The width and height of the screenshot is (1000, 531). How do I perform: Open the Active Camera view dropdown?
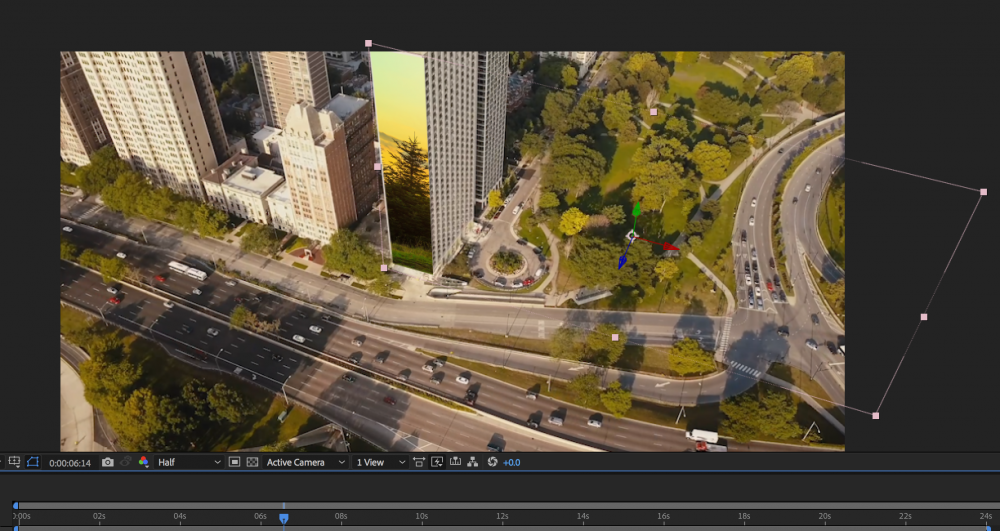point(306,462)
